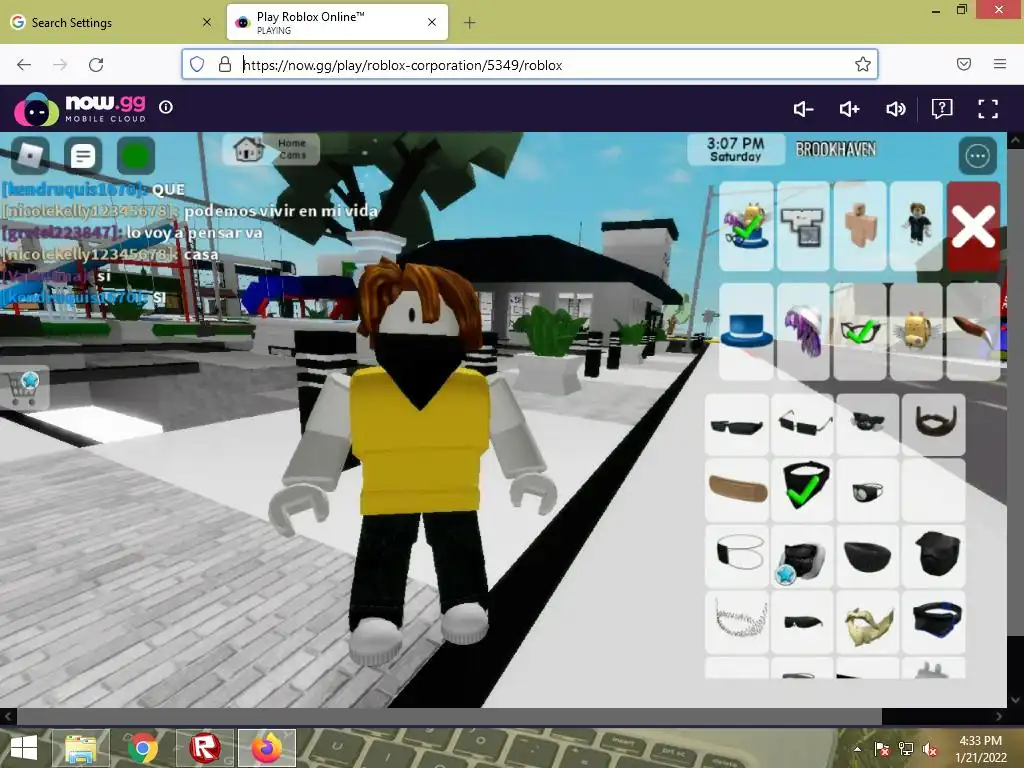Toggle the now.gg speaker mute icon
Screen dimensions: 1024x768
895,109
